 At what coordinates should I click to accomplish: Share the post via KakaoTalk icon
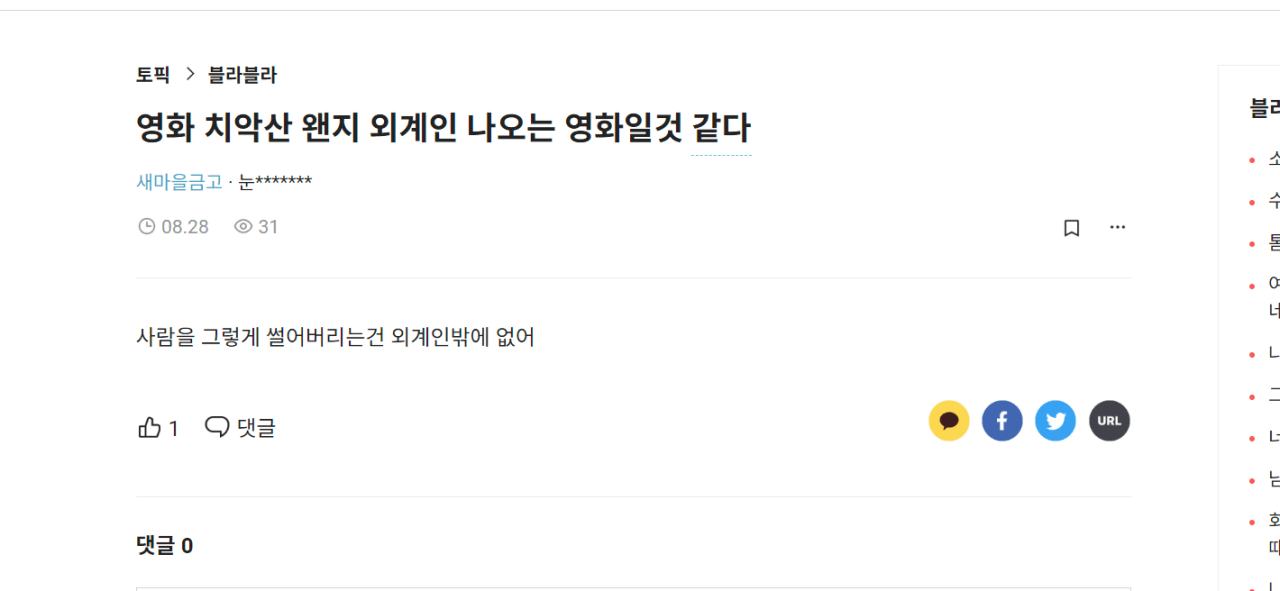pos(949,421)
